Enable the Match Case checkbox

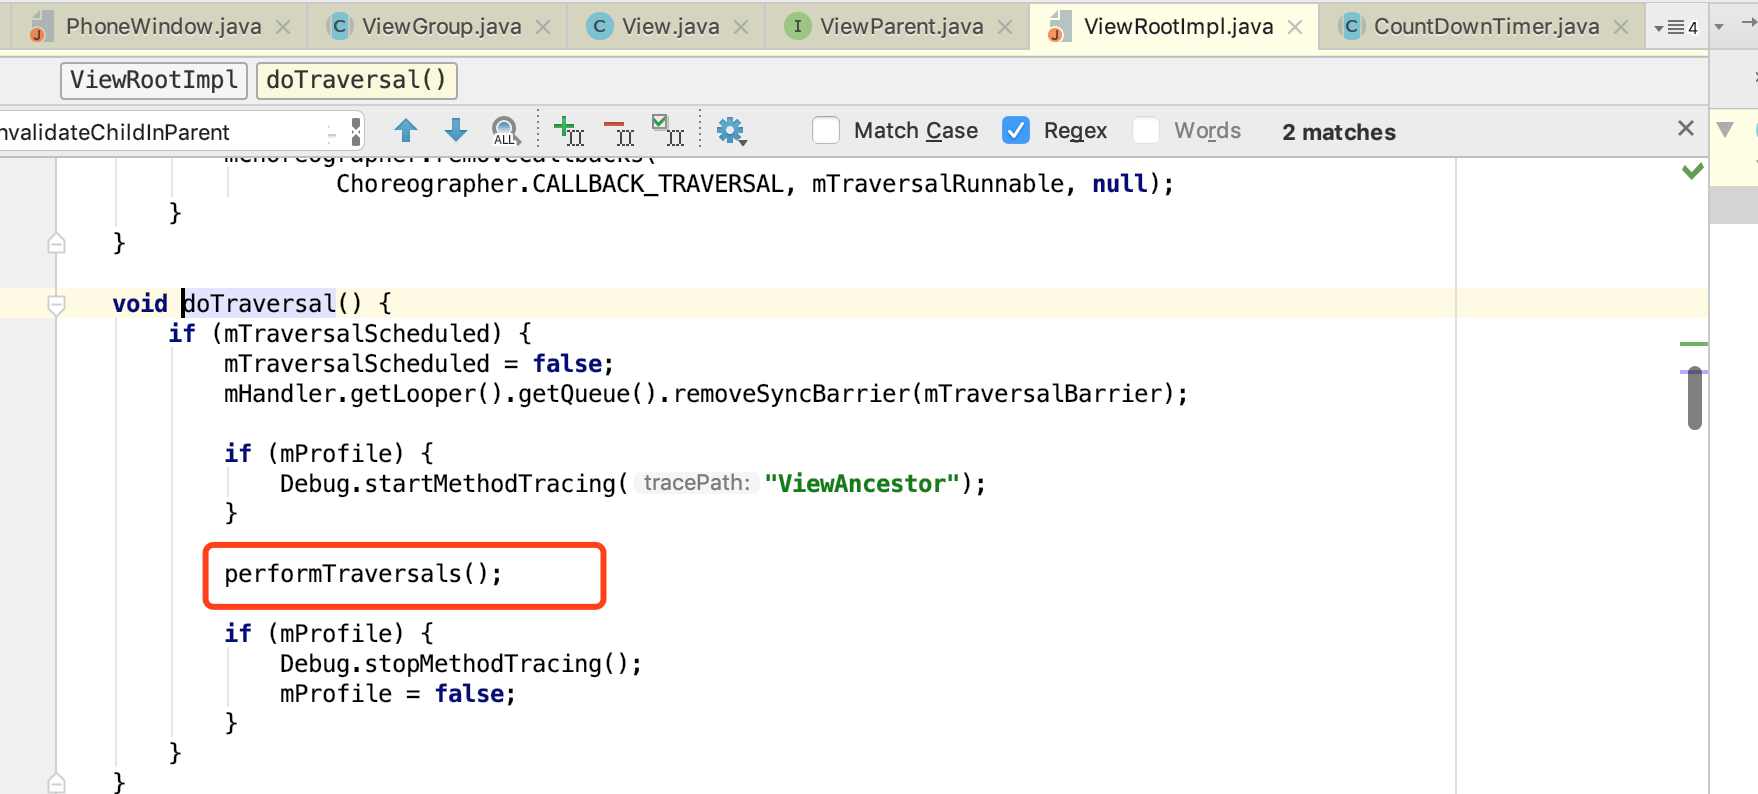[826, 130]
